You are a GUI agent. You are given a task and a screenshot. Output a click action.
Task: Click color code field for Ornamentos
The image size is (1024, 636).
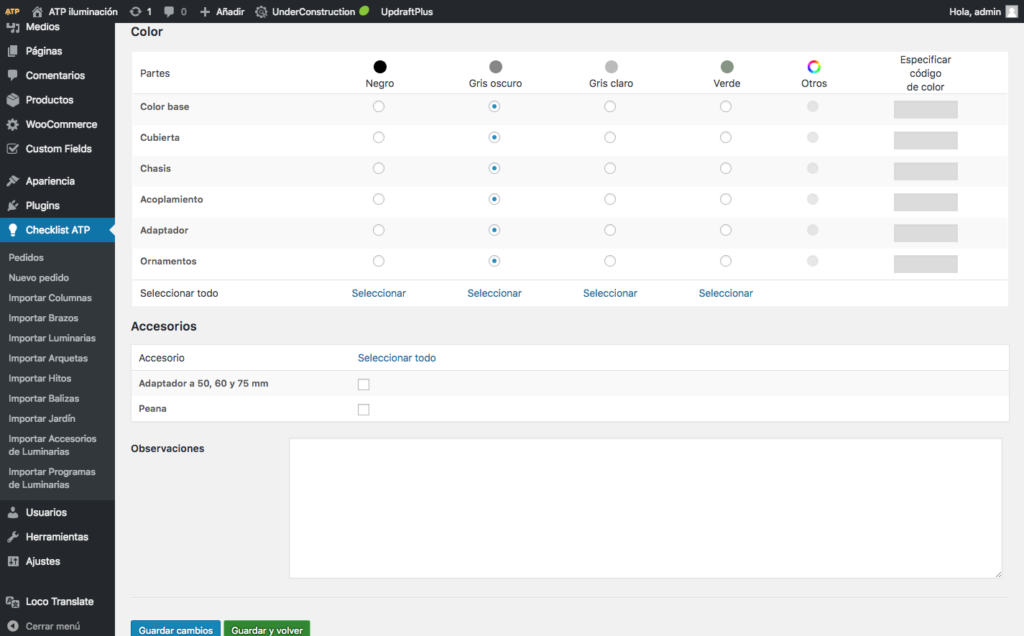[x=925, y=264]
